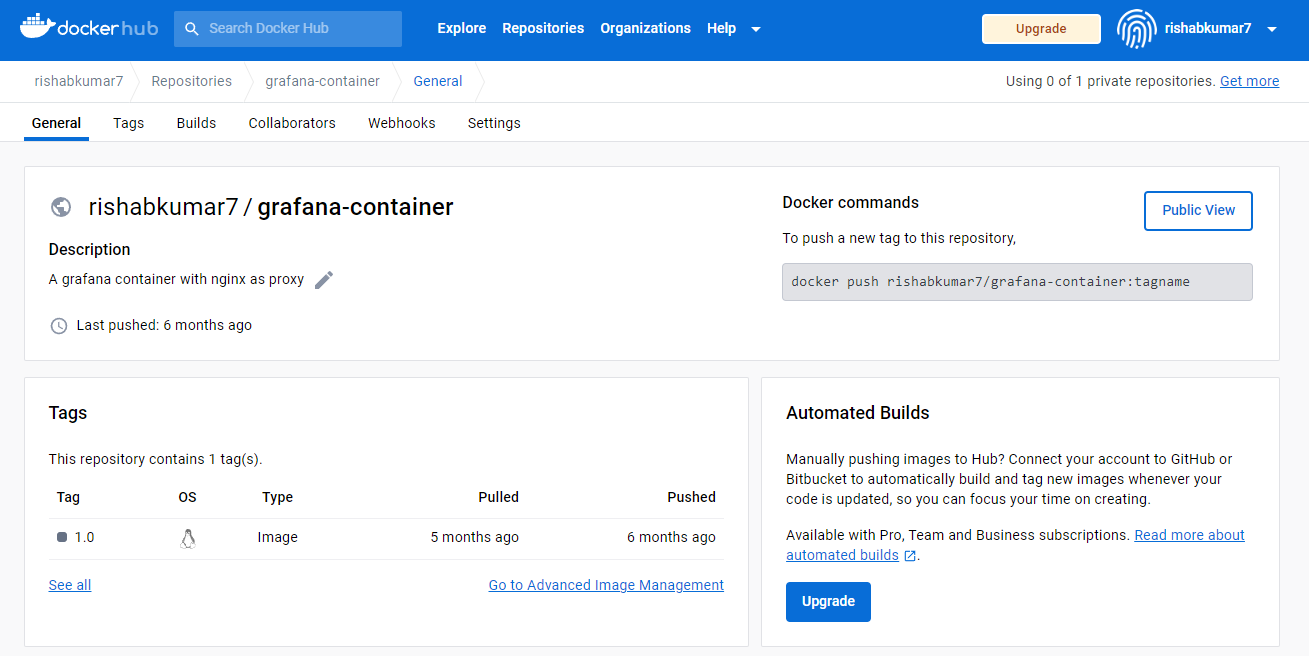The image size is (1309, 656).
Task: Click the Image type cell
Action: point(278,537)
